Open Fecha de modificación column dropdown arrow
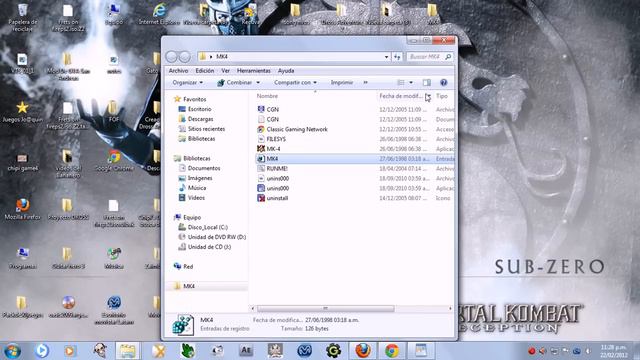Viewport: 640px width, 360px height. [427, 96]
